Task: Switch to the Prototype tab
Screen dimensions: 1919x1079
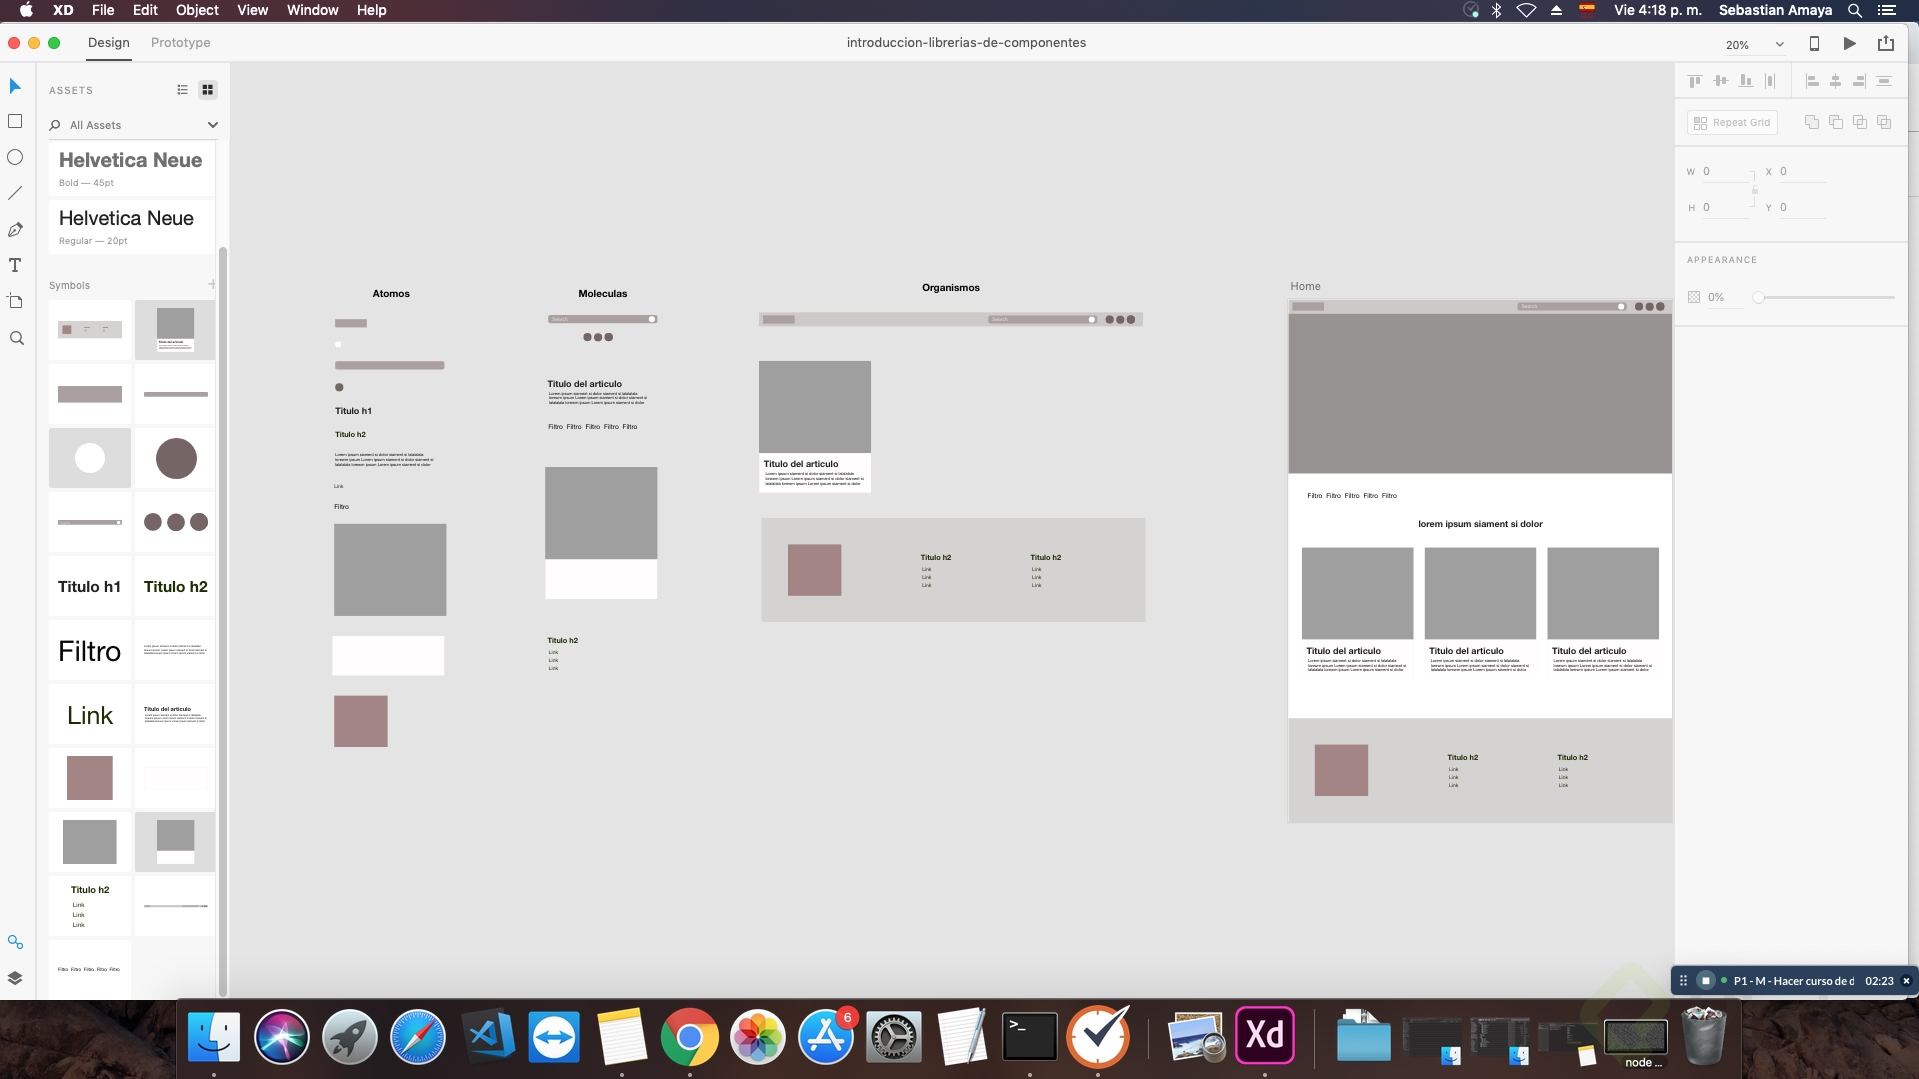Action: [x=179, y=43]
